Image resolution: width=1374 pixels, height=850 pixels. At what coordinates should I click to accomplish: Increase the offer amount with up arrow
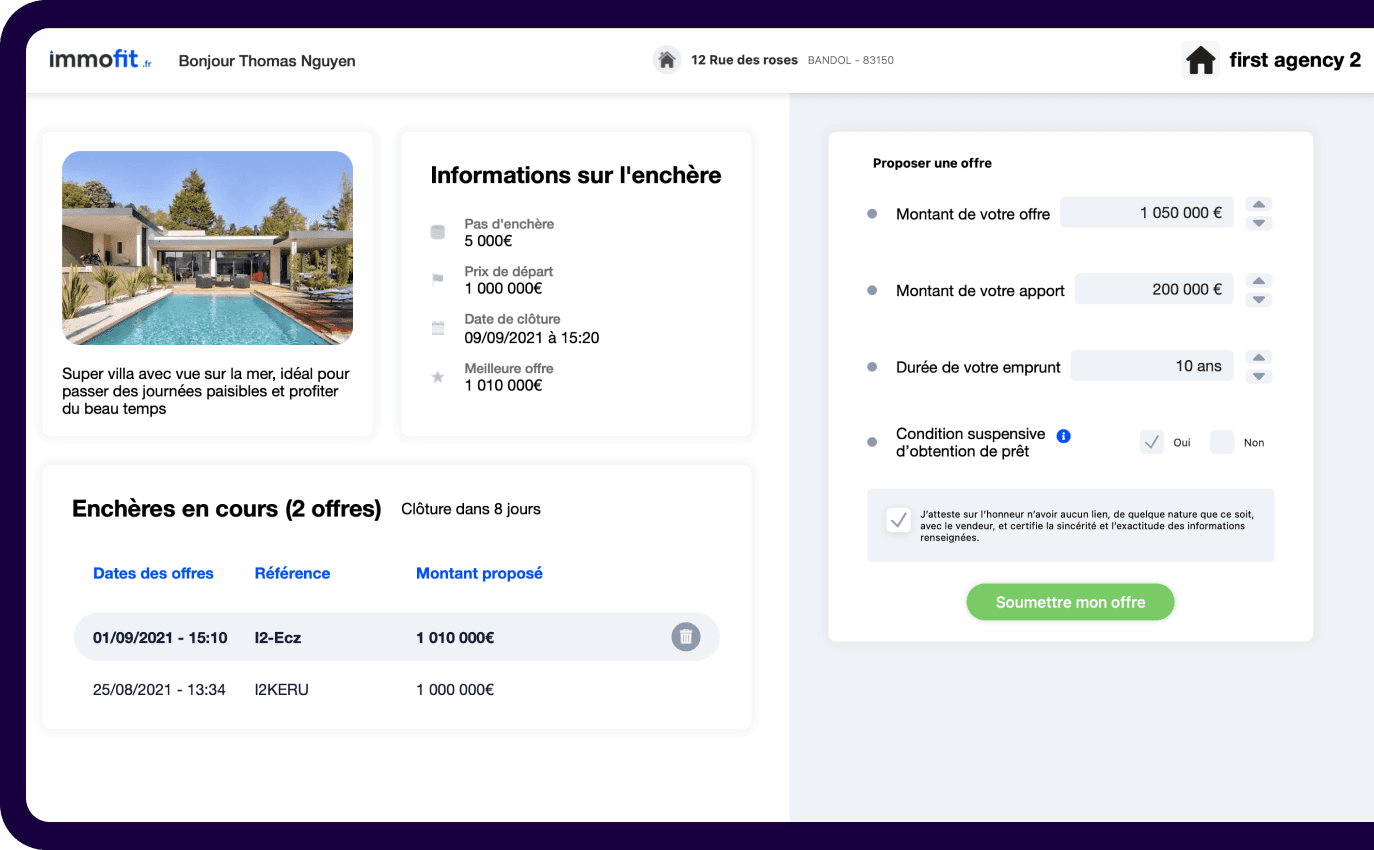click(1260, 204)
